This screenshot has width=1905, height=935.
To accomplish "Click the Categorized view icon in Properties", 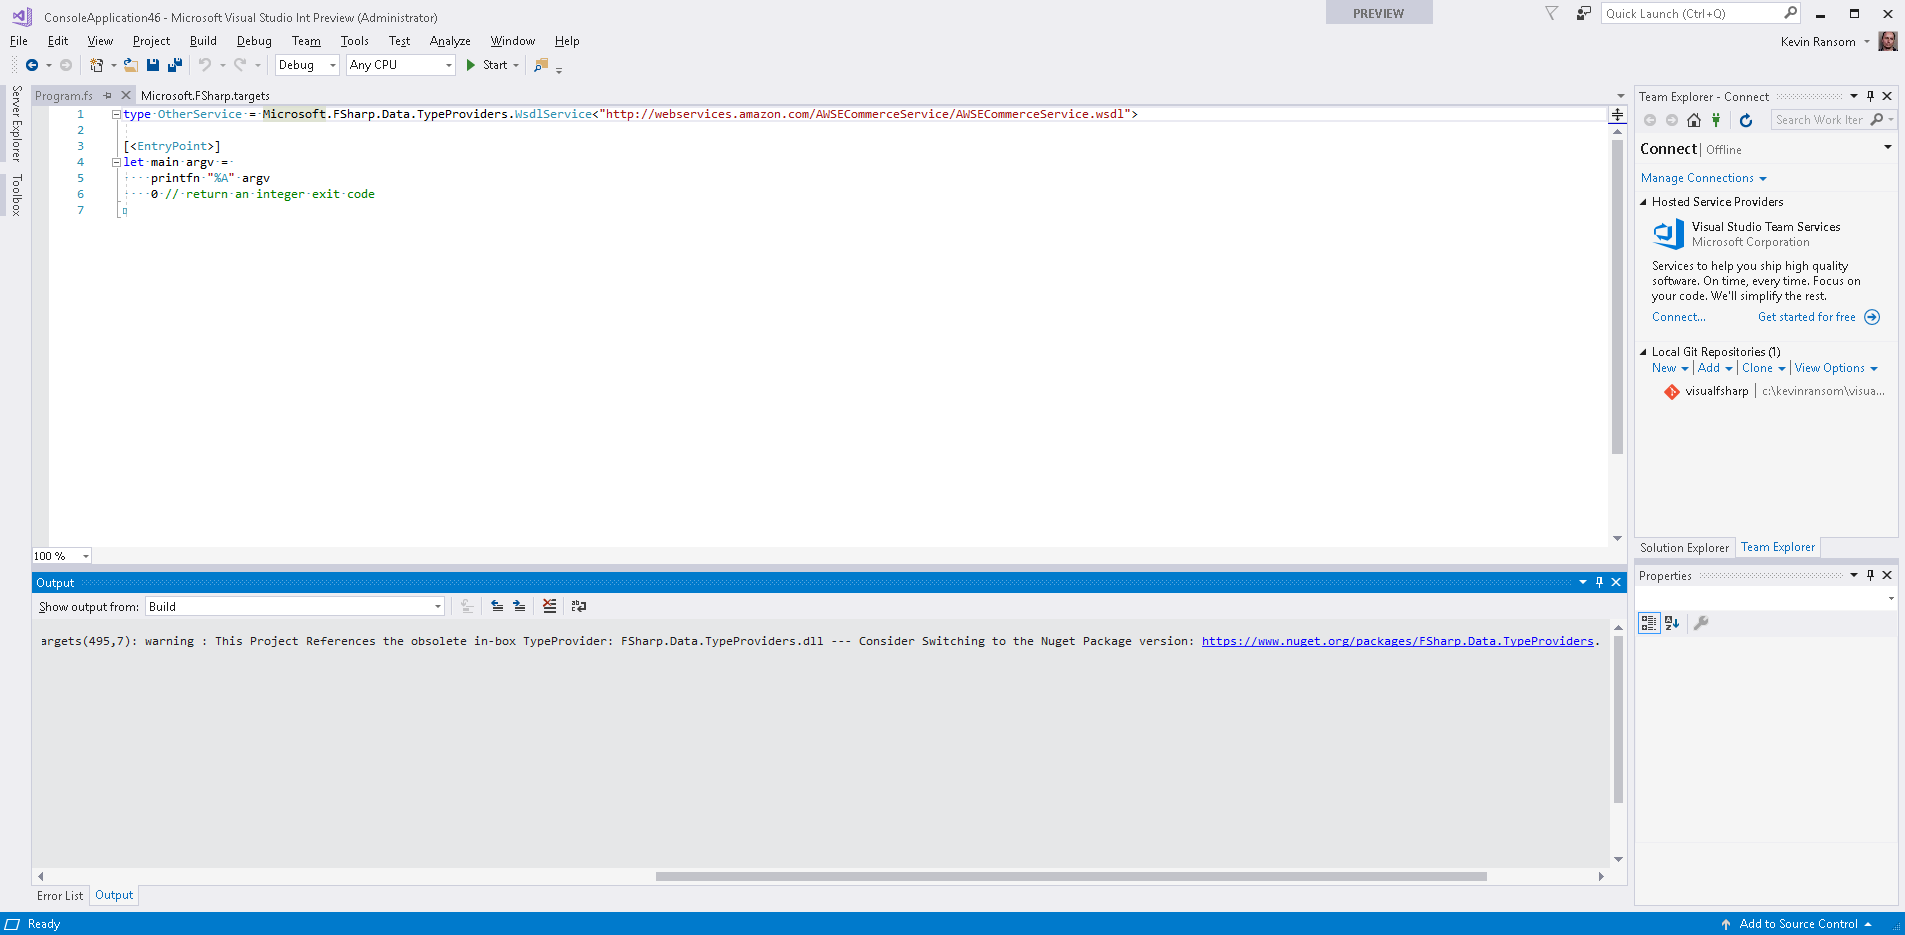I will pos(1648,623).
